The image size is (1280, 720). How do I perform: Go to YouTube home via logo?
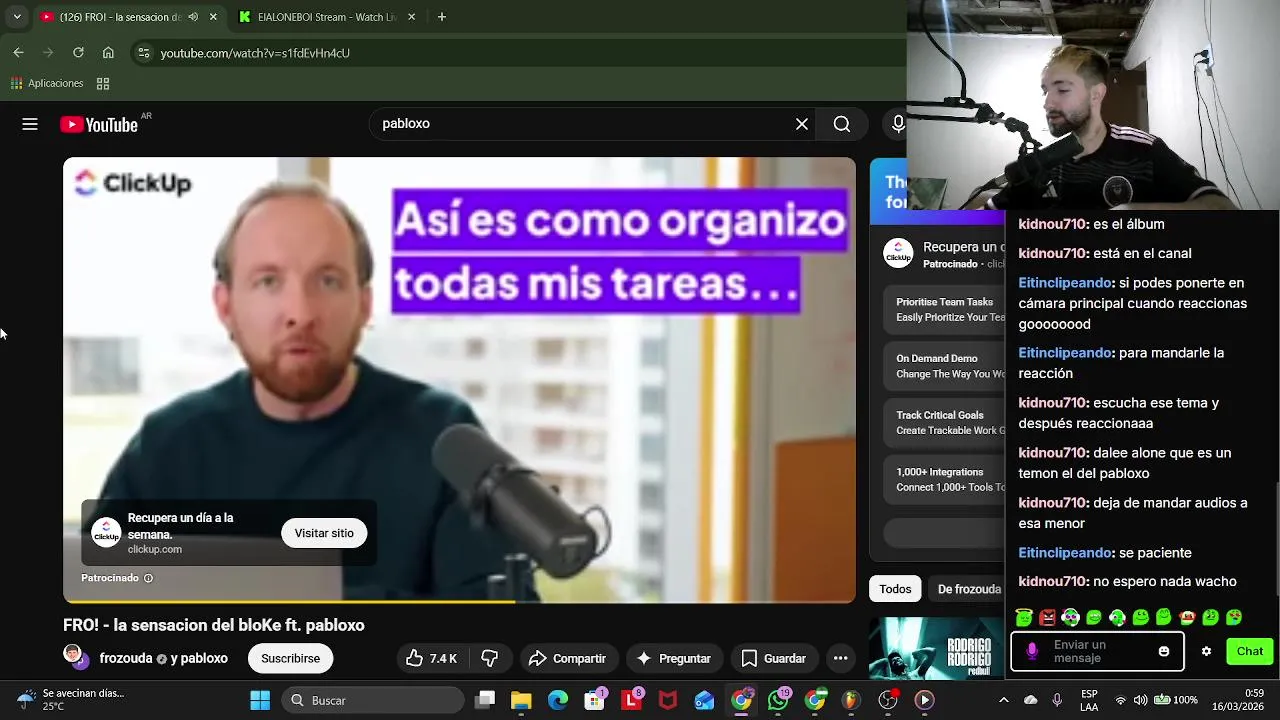pyautogui.click(x=99, y=124)
